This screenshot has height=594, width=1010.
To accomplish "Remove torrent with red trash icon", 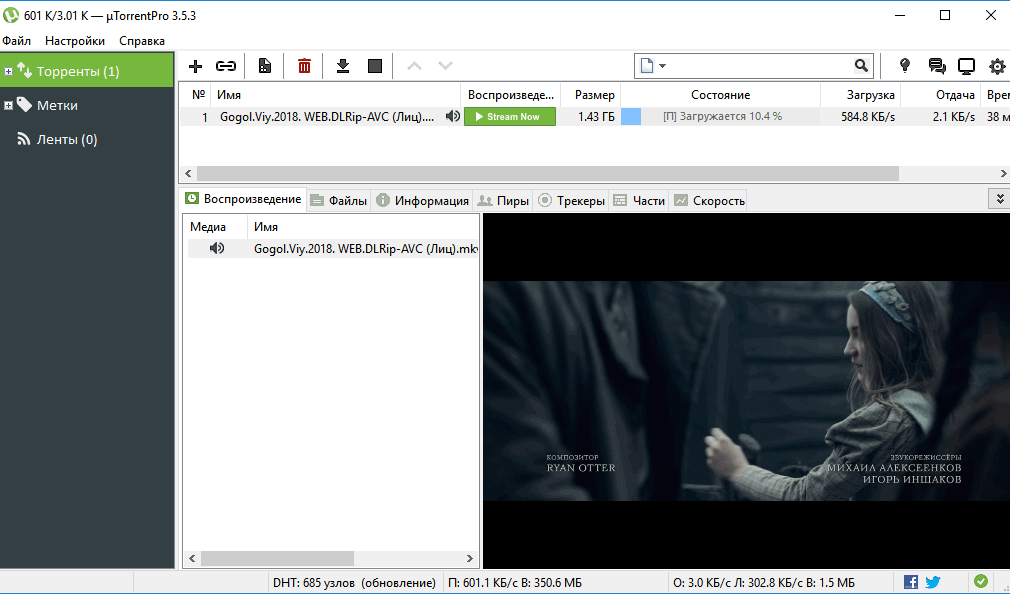I will 304,66.
